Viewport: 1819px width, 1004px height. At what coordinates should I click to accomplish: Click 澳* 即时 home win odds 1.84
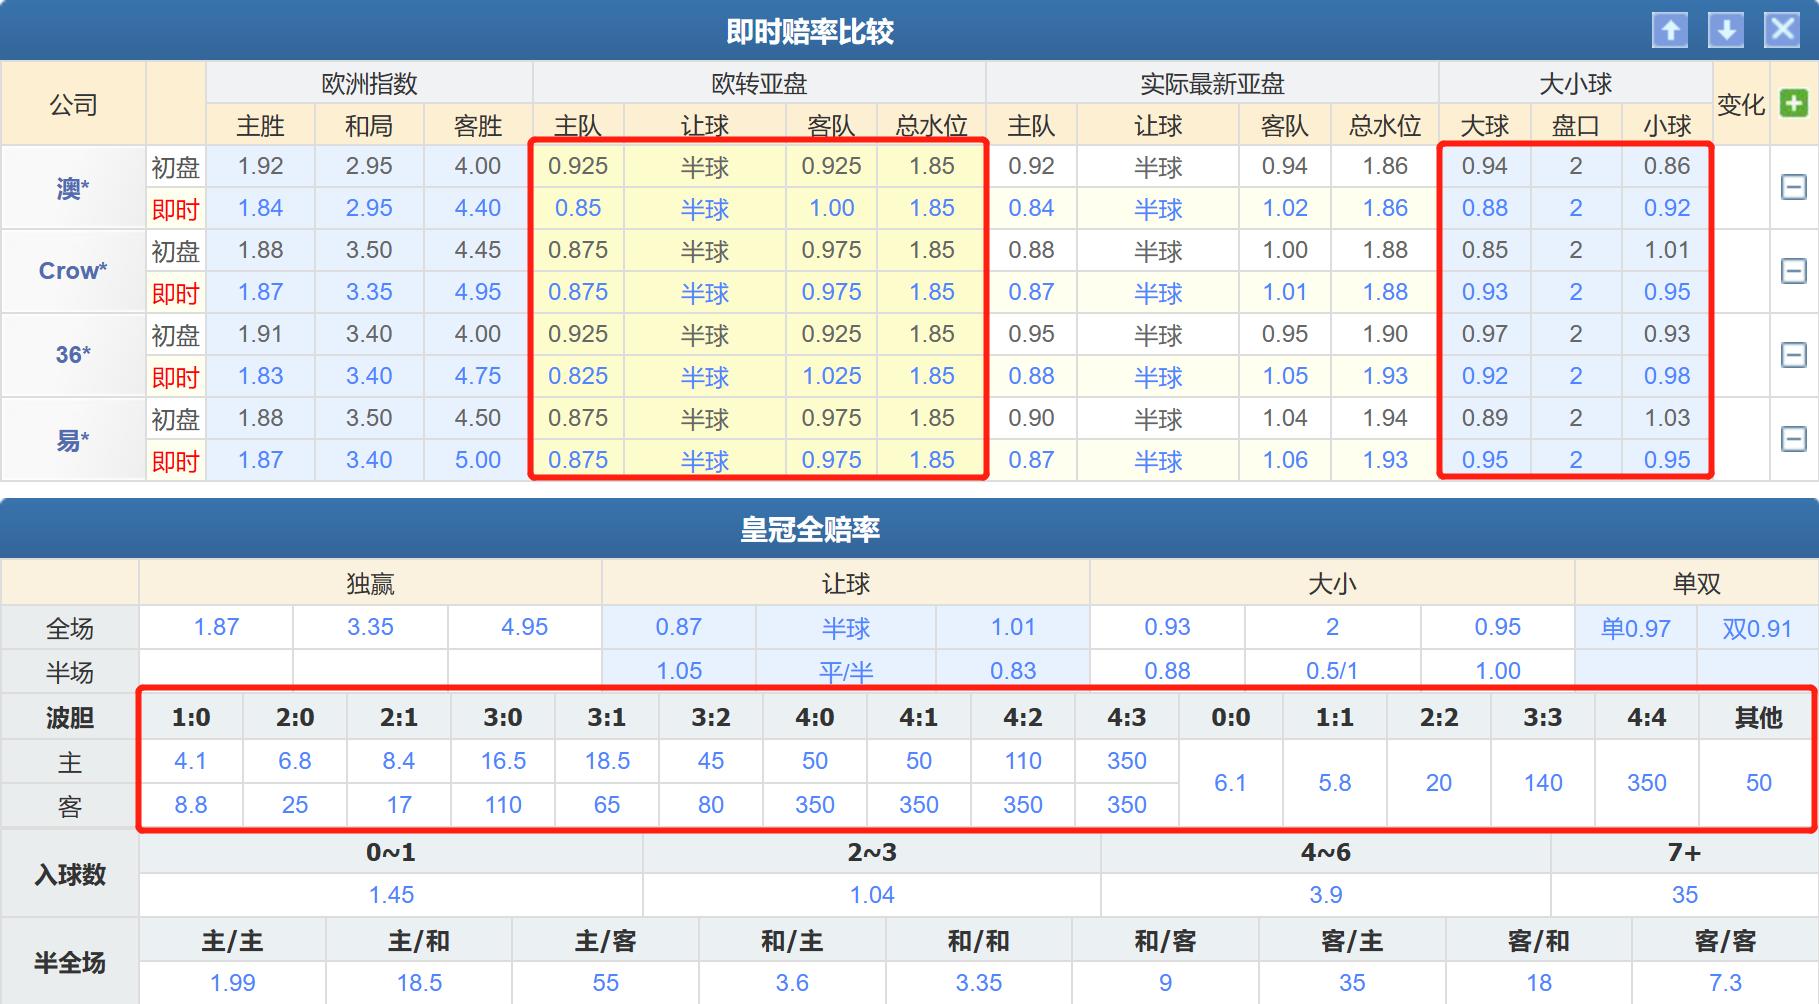coord(260,208)
